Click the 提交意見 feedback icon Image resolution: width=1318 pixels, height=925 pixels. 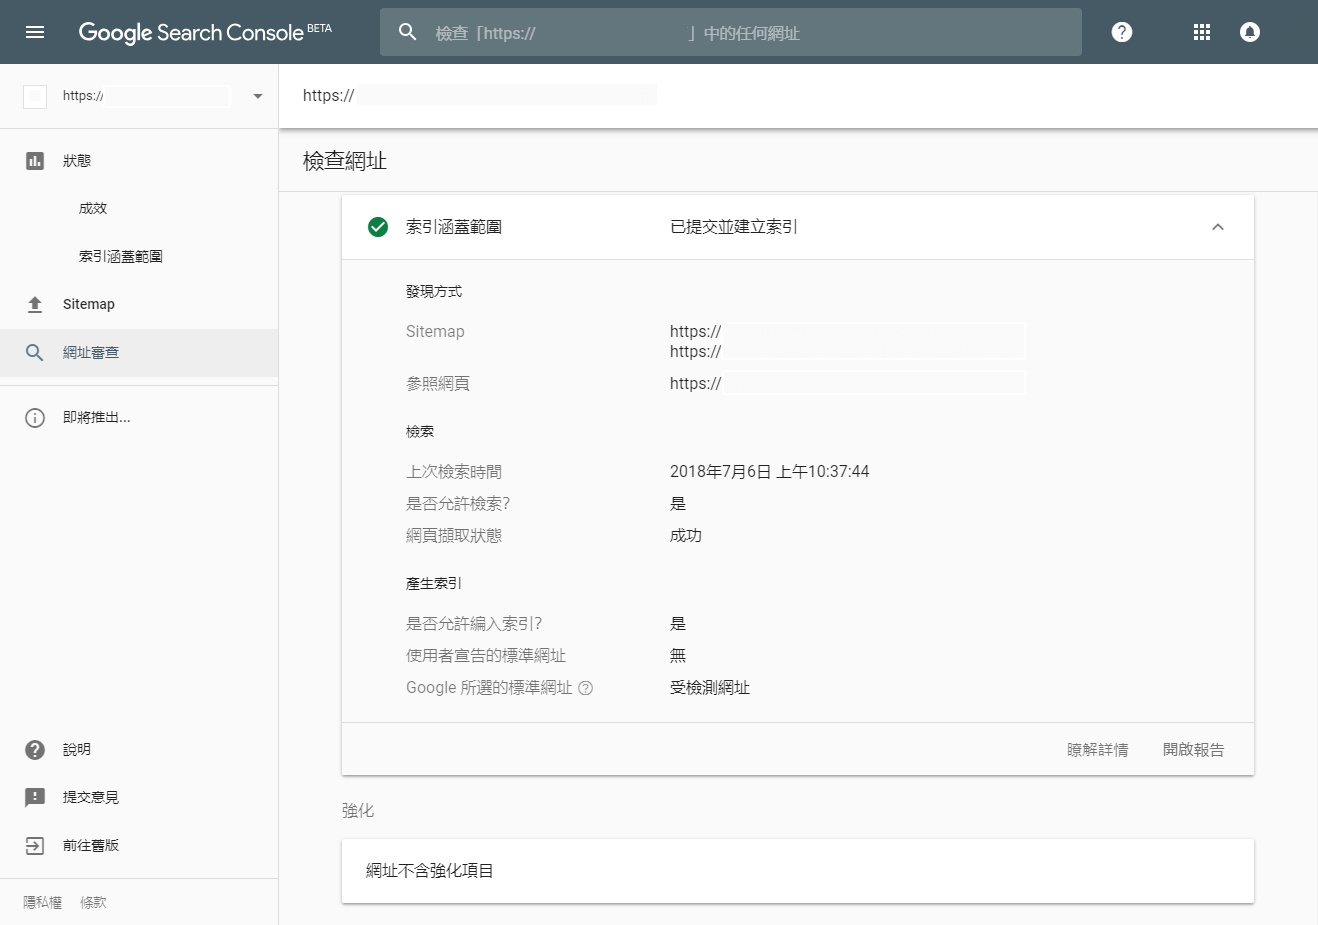35,797
